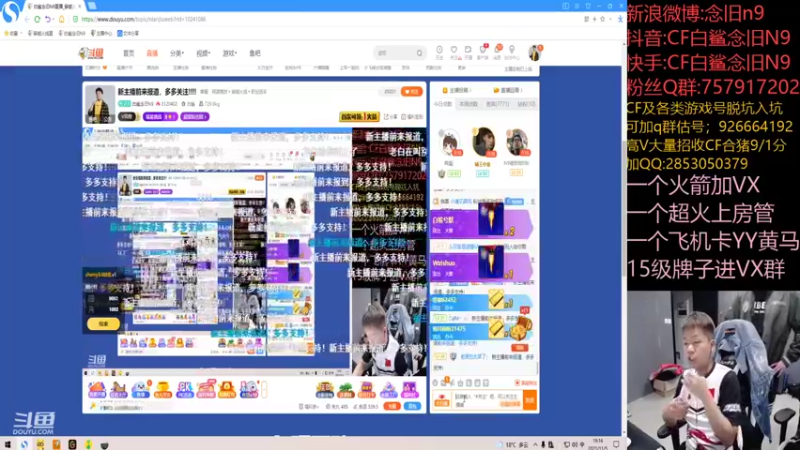Click the third ranked fan avatar
The image size is (800, 450).
point(517,142)
